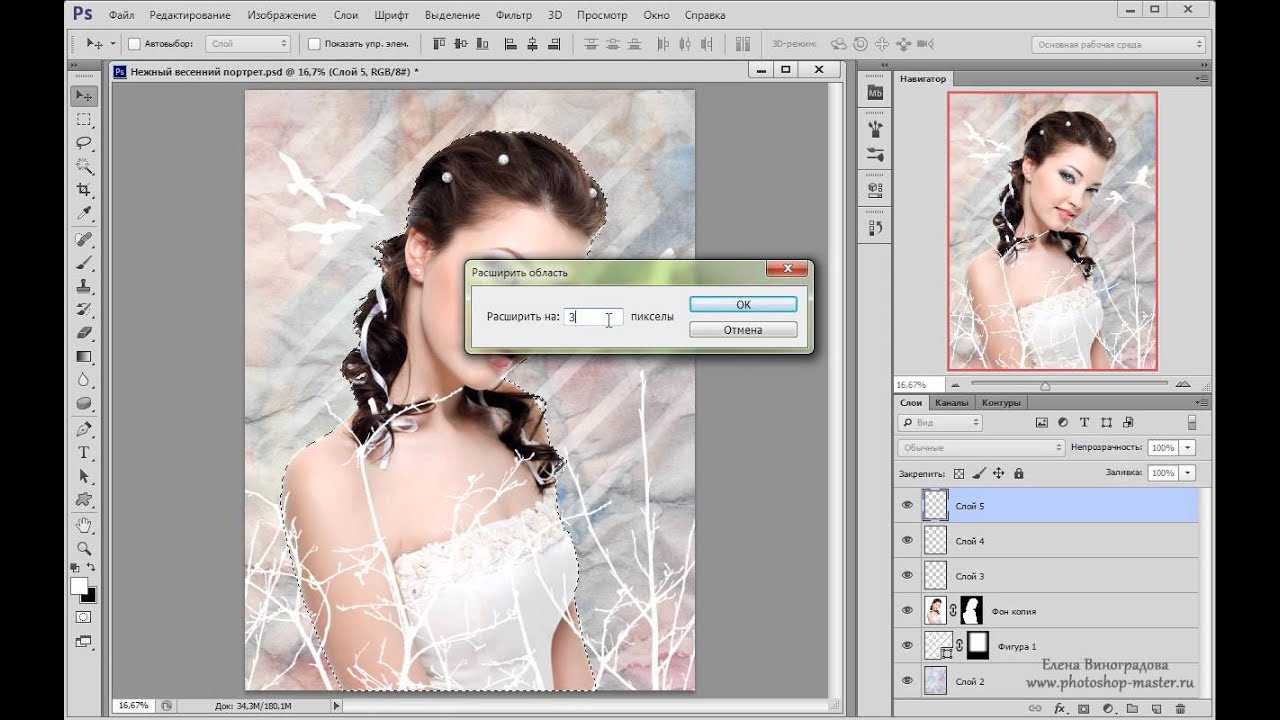Viewport: 1280px width, 720px height.
Task: Select the Zoom tool
Action: click(84, 549)
